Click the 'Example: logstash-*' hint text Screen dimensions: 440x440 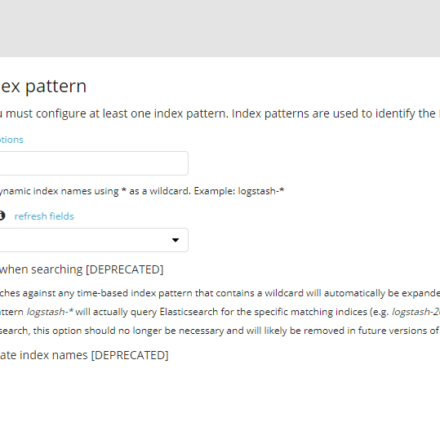point(239,191)
